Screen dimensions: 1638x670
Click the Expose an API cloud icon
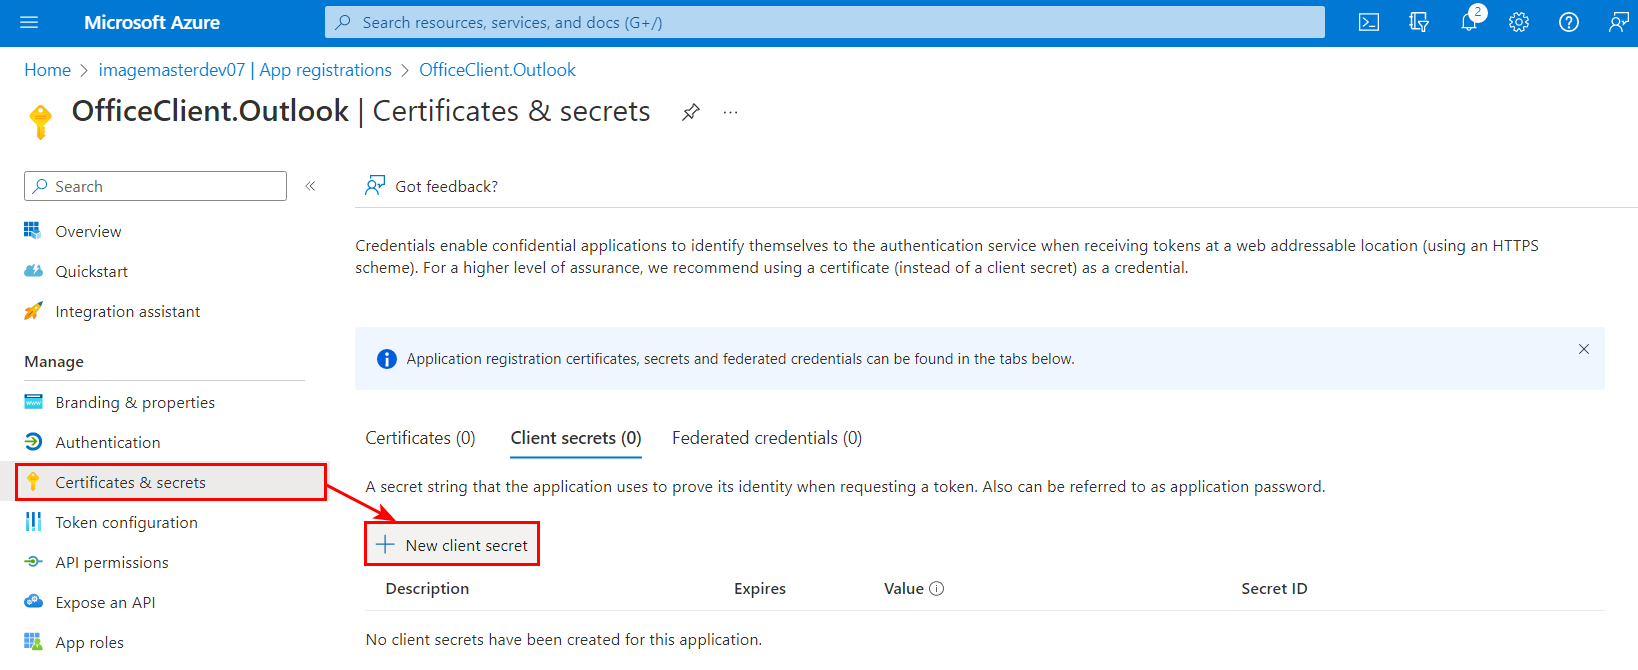(33, 602)
